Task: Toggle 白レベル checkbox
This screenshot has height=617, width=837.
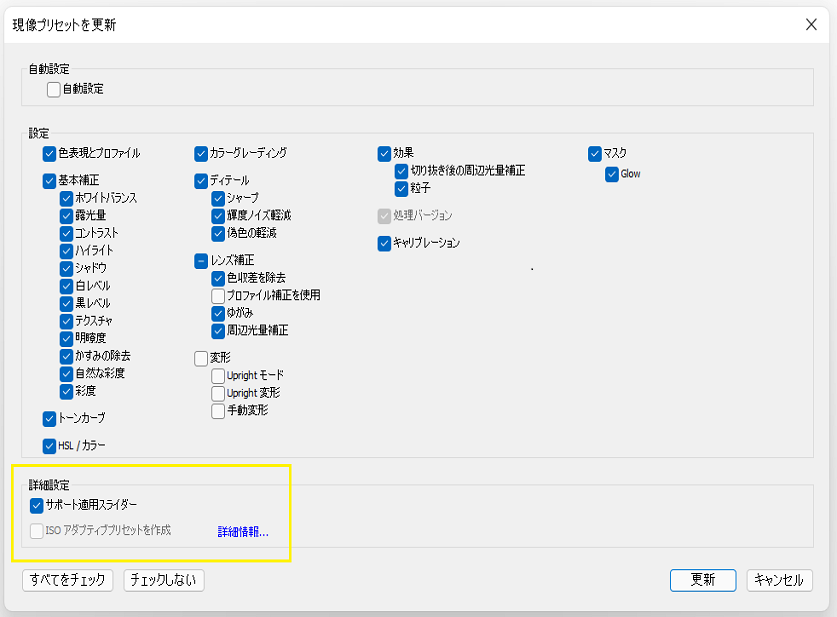Action: (x=66, y=286)
